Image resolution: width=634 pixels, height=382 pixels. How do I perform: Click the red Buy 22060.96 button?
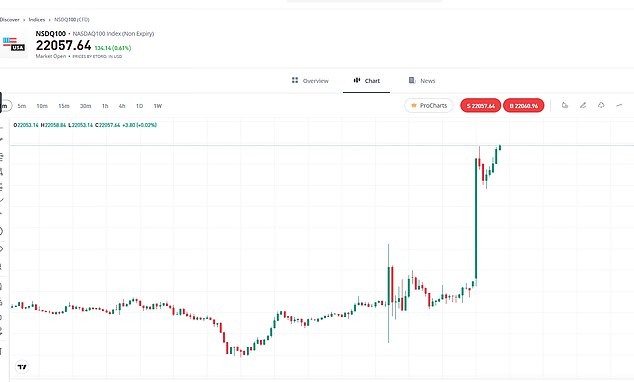tap(524, 106)
